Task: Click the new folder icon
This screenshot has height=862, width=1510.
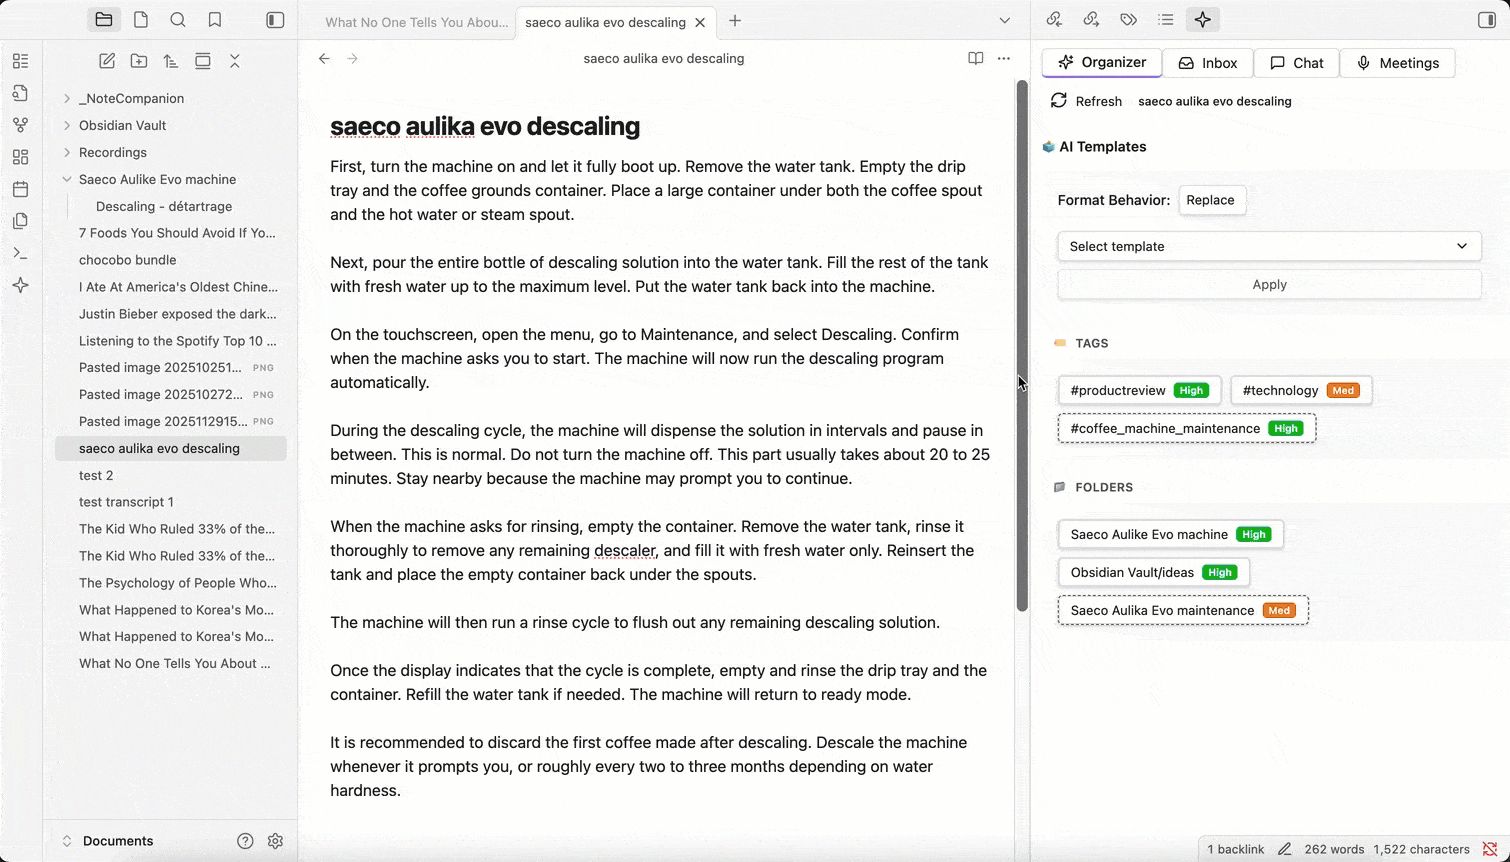Action: click(x=139, y=61)
